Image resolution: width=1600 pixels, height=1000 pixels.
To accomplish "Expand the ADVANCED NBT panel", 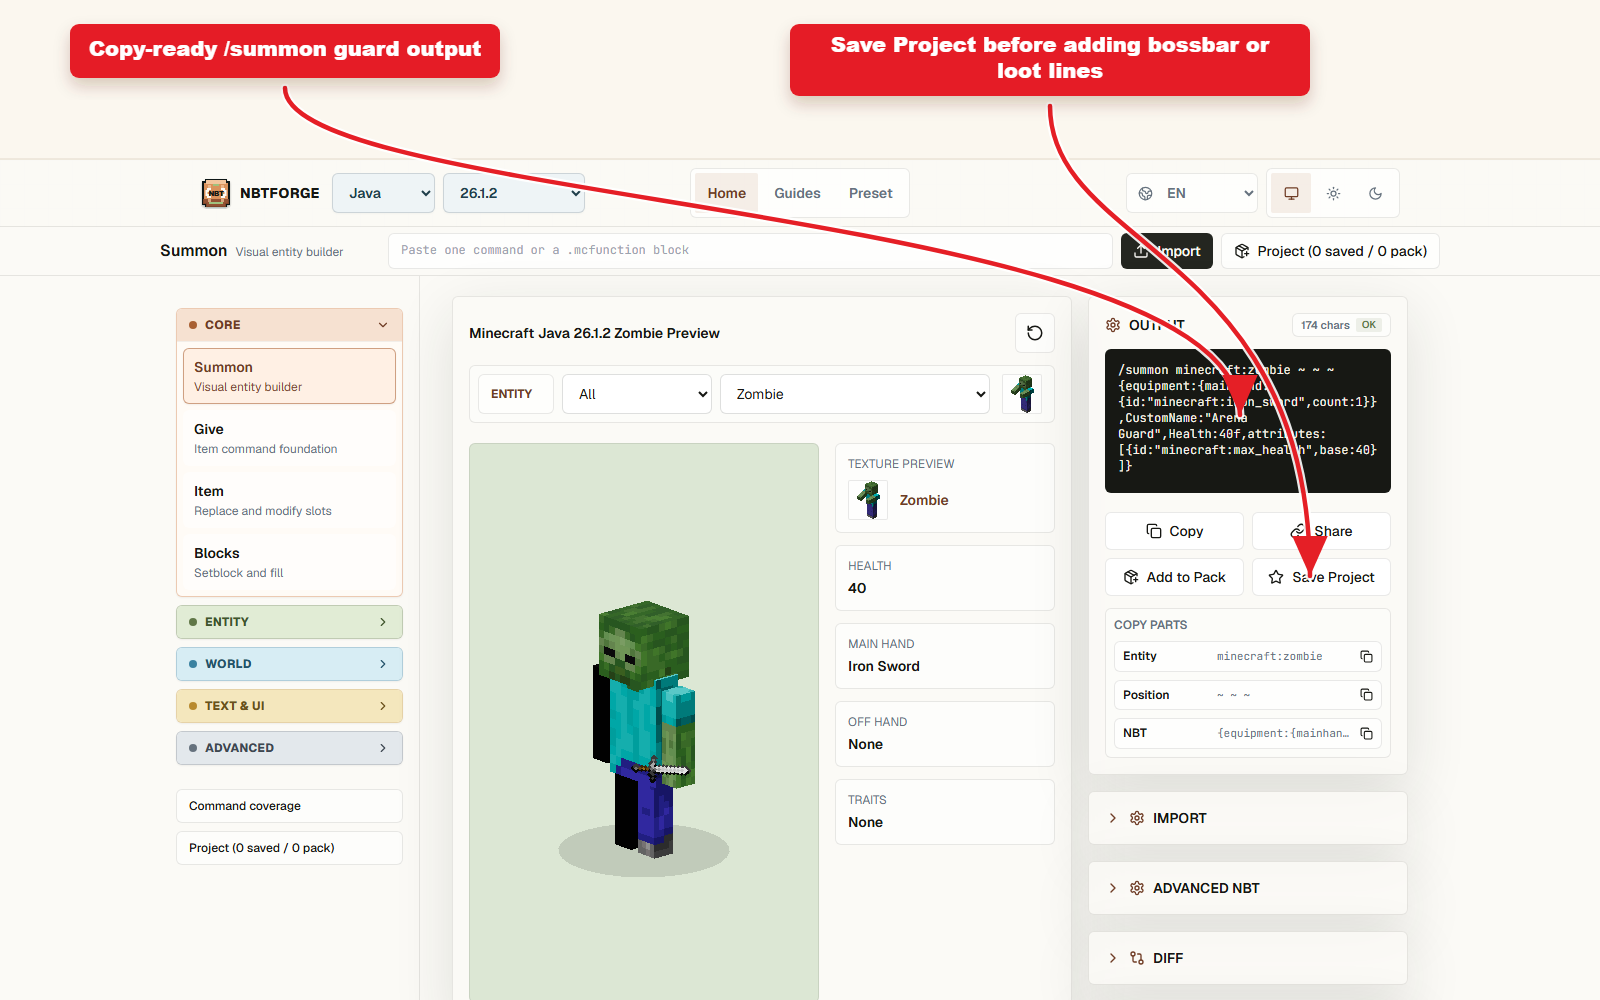I will click(x=1248, y=888).
